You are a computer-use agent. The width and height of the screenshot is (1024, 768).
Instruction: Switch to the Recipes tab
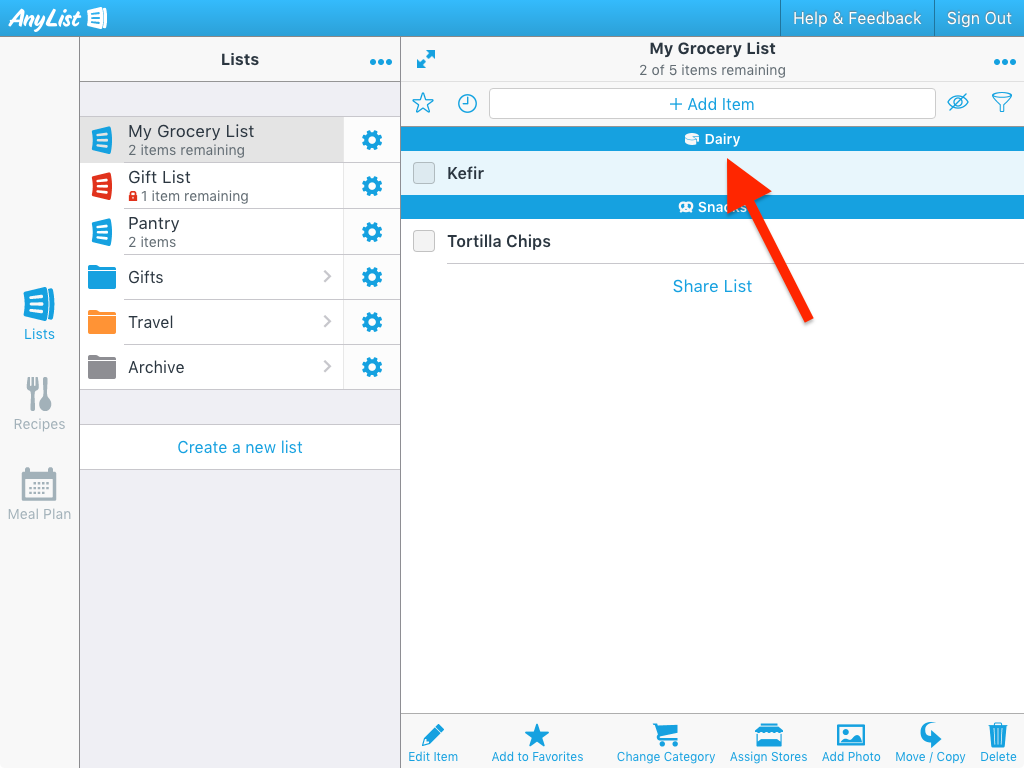click(39, 404)
